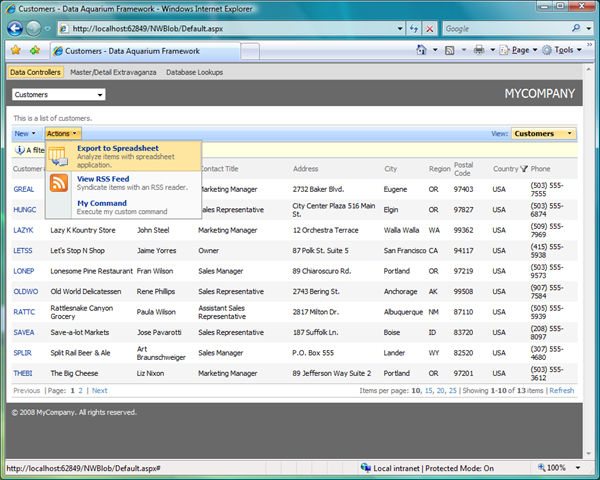600x480 pixels.
Task: Open the GREAL customer link
Action: pos(24,189)
